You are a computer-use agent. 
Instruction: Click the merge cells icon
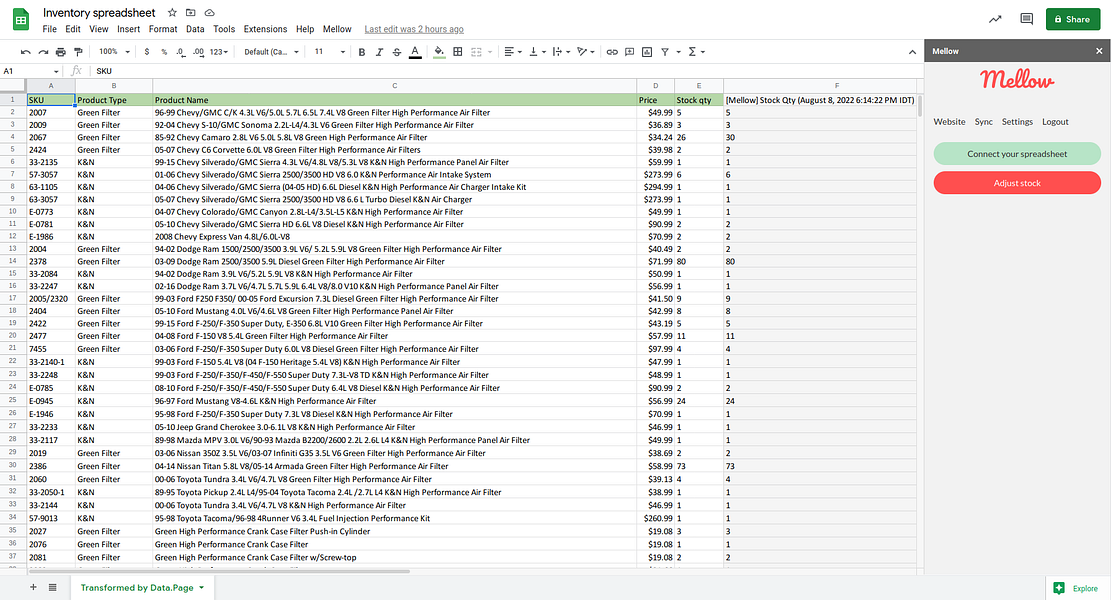476,52
